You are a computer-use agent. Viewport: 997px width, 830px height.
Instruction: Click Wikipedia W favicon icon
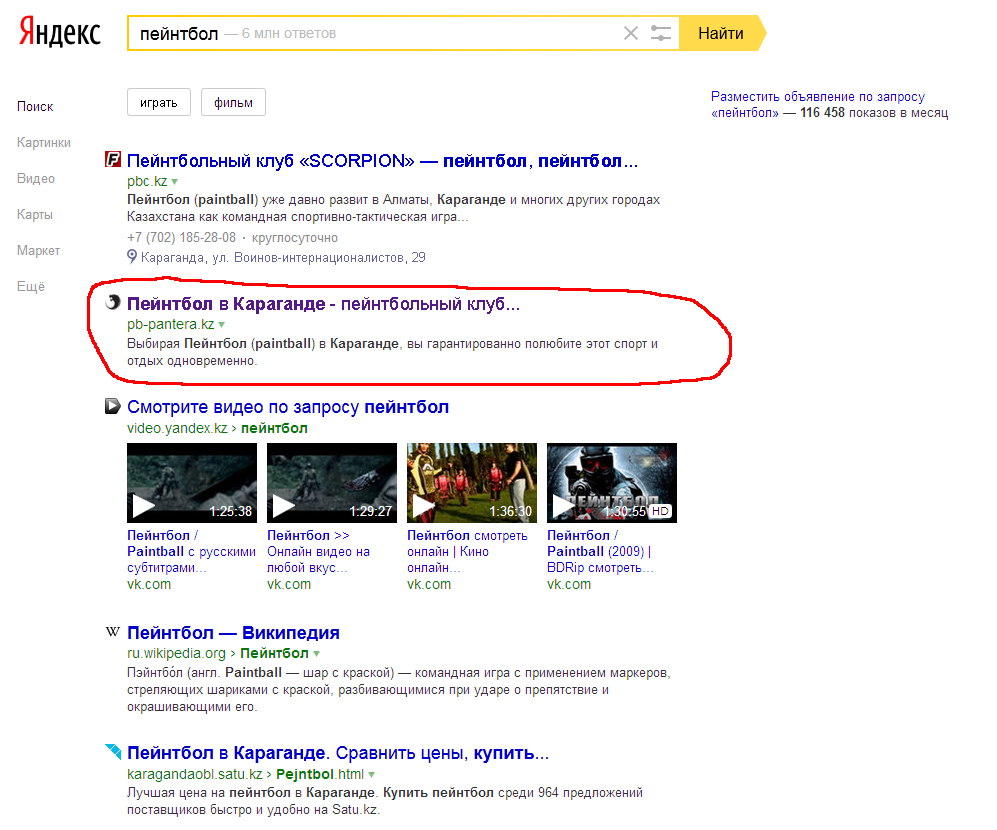(113, 632)
